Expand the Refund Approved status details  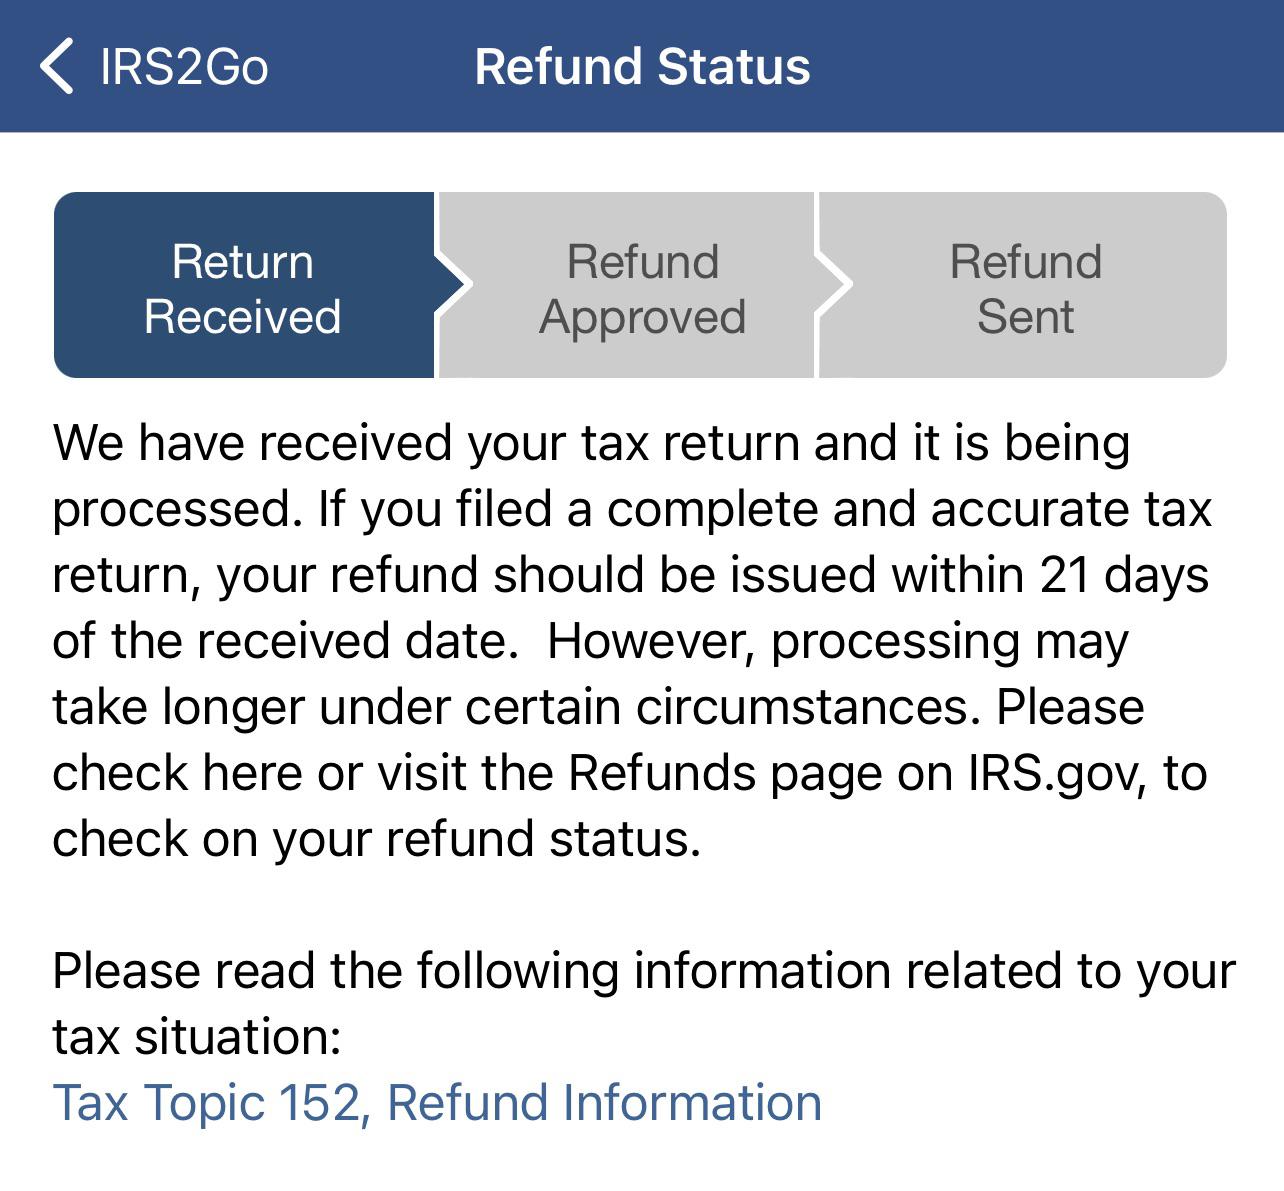tap(642, 287)
